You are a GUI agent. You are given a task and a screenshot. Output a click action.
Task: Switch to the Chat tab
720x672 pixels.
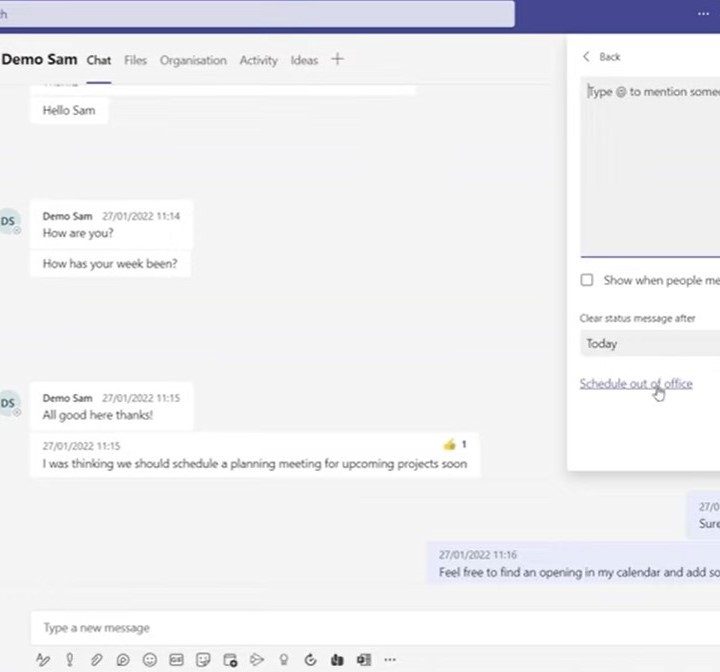(x=99, y=60)
